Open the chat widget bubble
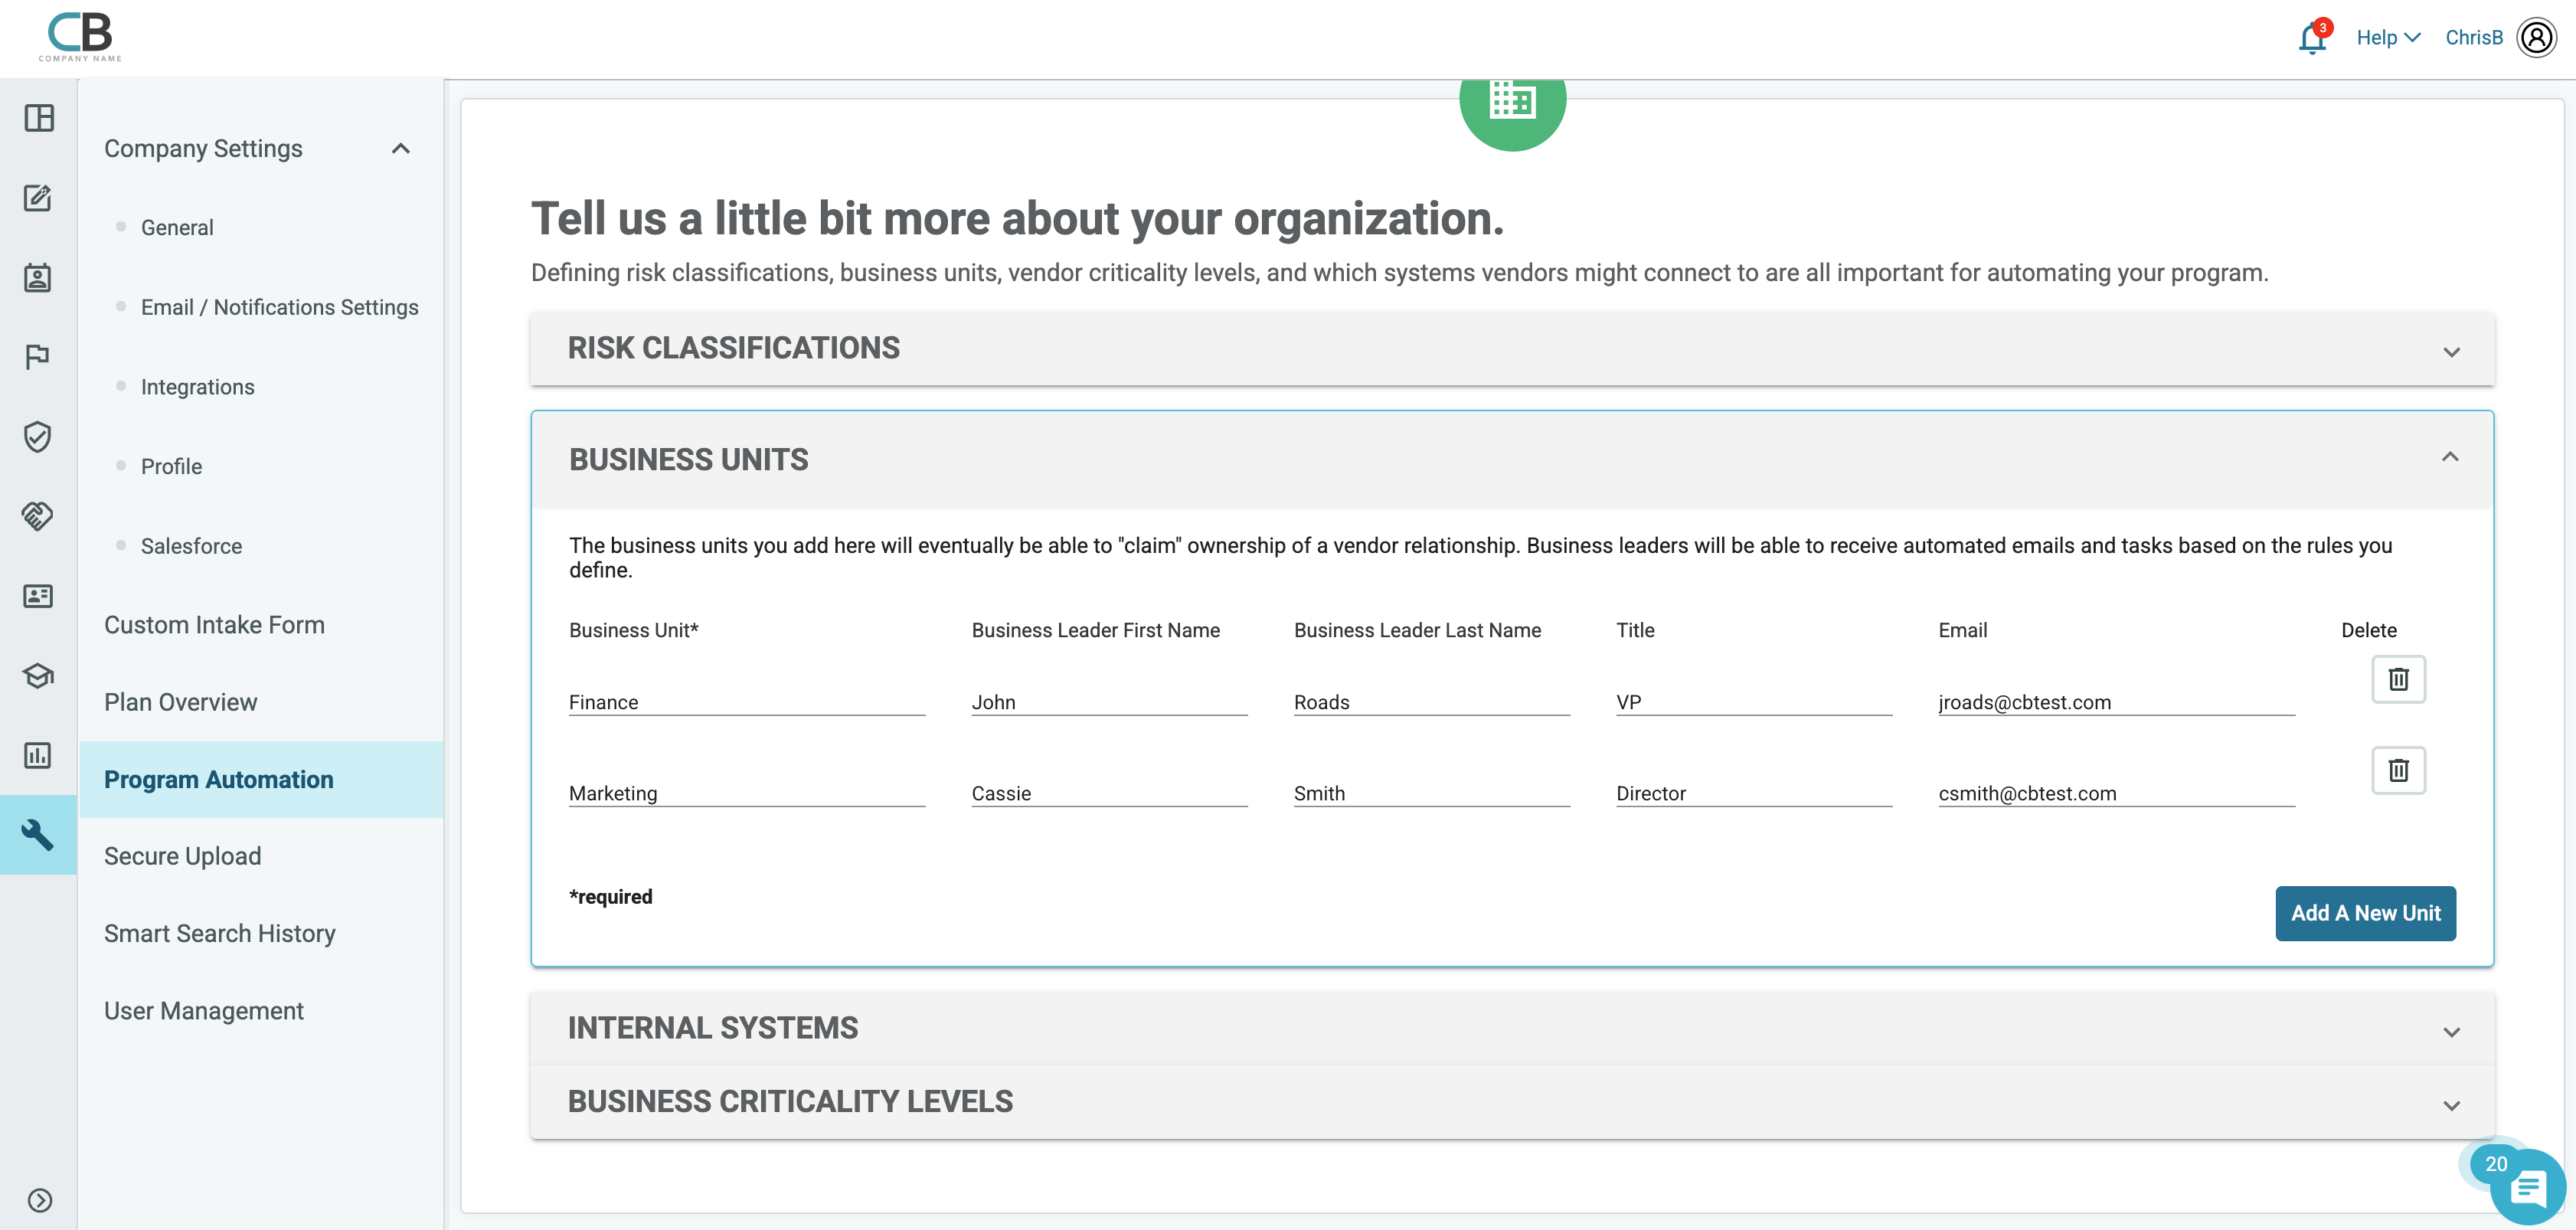The image size is (2576, 1230). pos(2528,1188)
